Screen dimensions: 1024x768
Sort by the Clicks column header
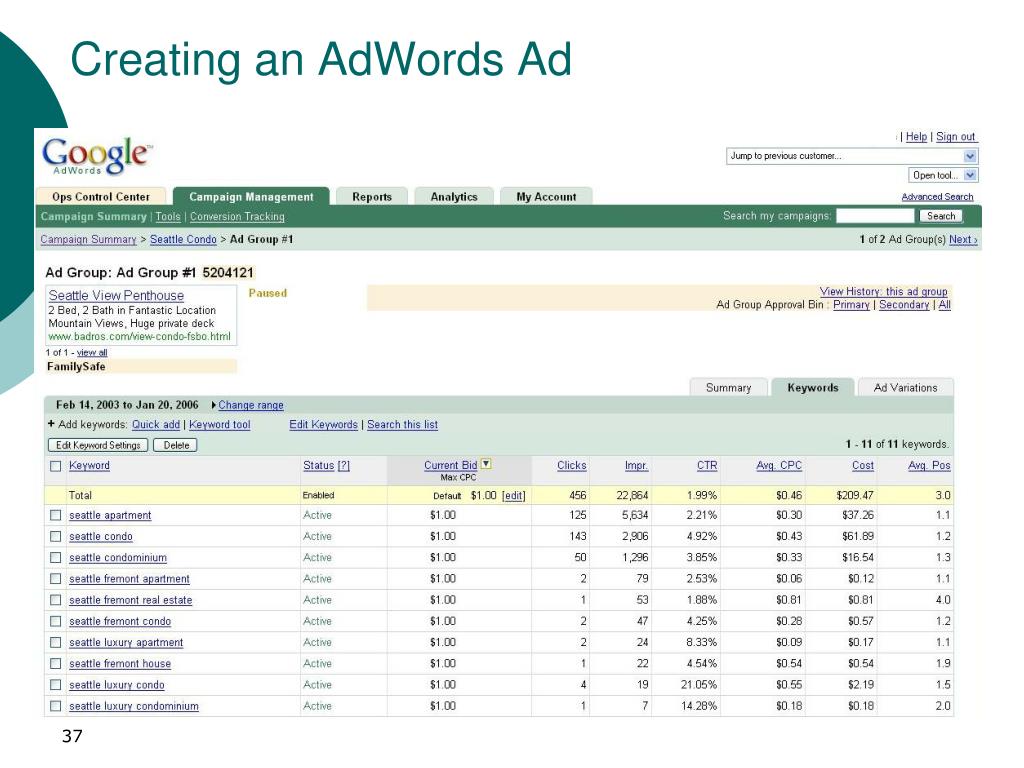tap(571, 465)
